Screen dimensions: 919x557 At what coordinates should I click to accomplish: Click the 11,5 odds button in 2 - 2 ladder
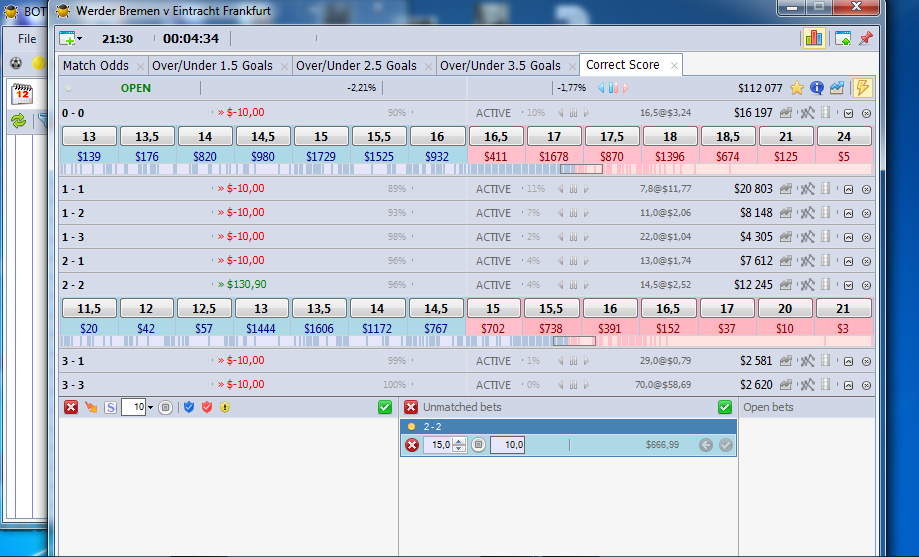(89, 308)
